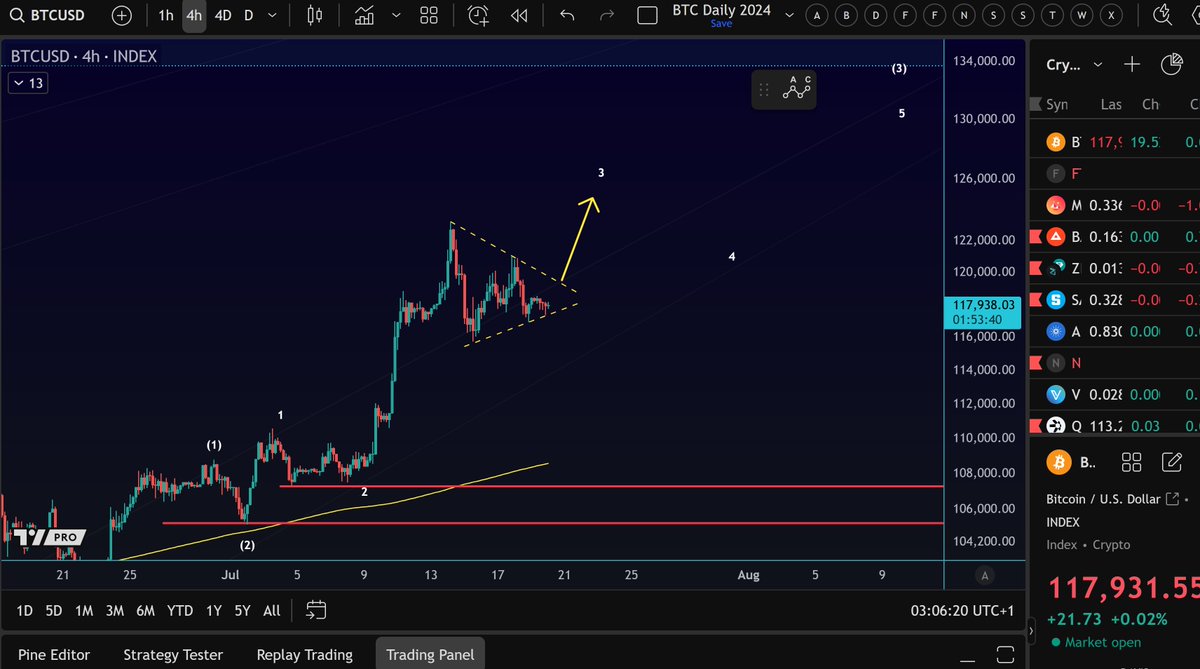1200x669 pixels.
Task: Open the Indicators menu
Action: (365, 16)
